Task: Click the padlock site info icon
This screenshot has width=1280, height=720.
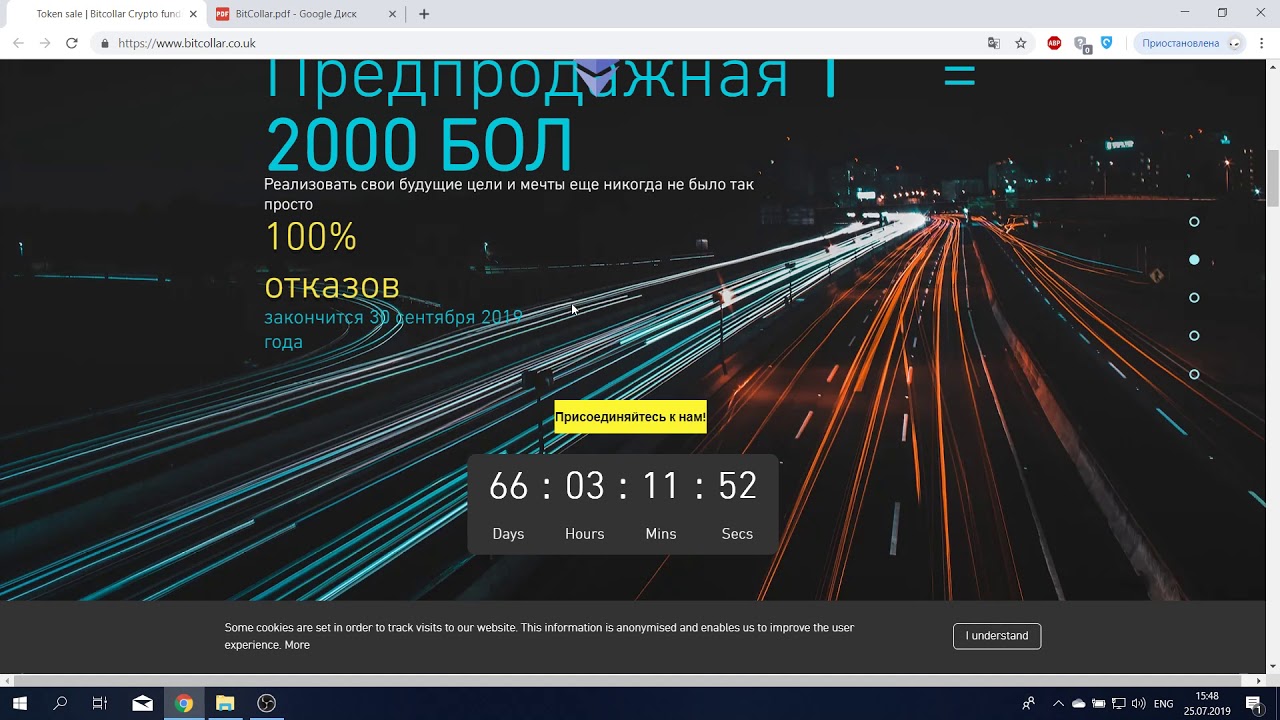Action: [x=104, y=43]
